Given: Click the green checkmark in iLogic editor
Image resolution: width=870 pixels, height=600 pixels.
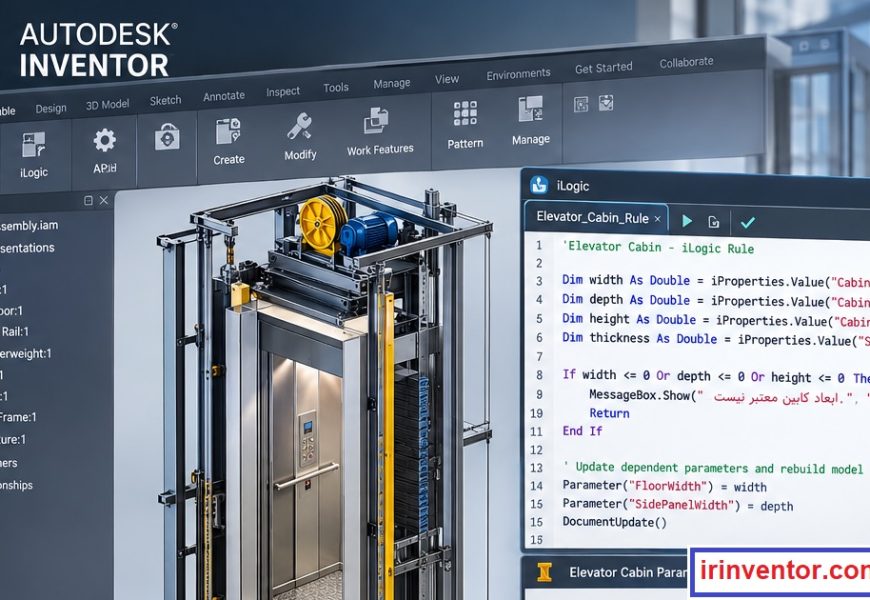Looking at the screenshot, I should (747, 223).
